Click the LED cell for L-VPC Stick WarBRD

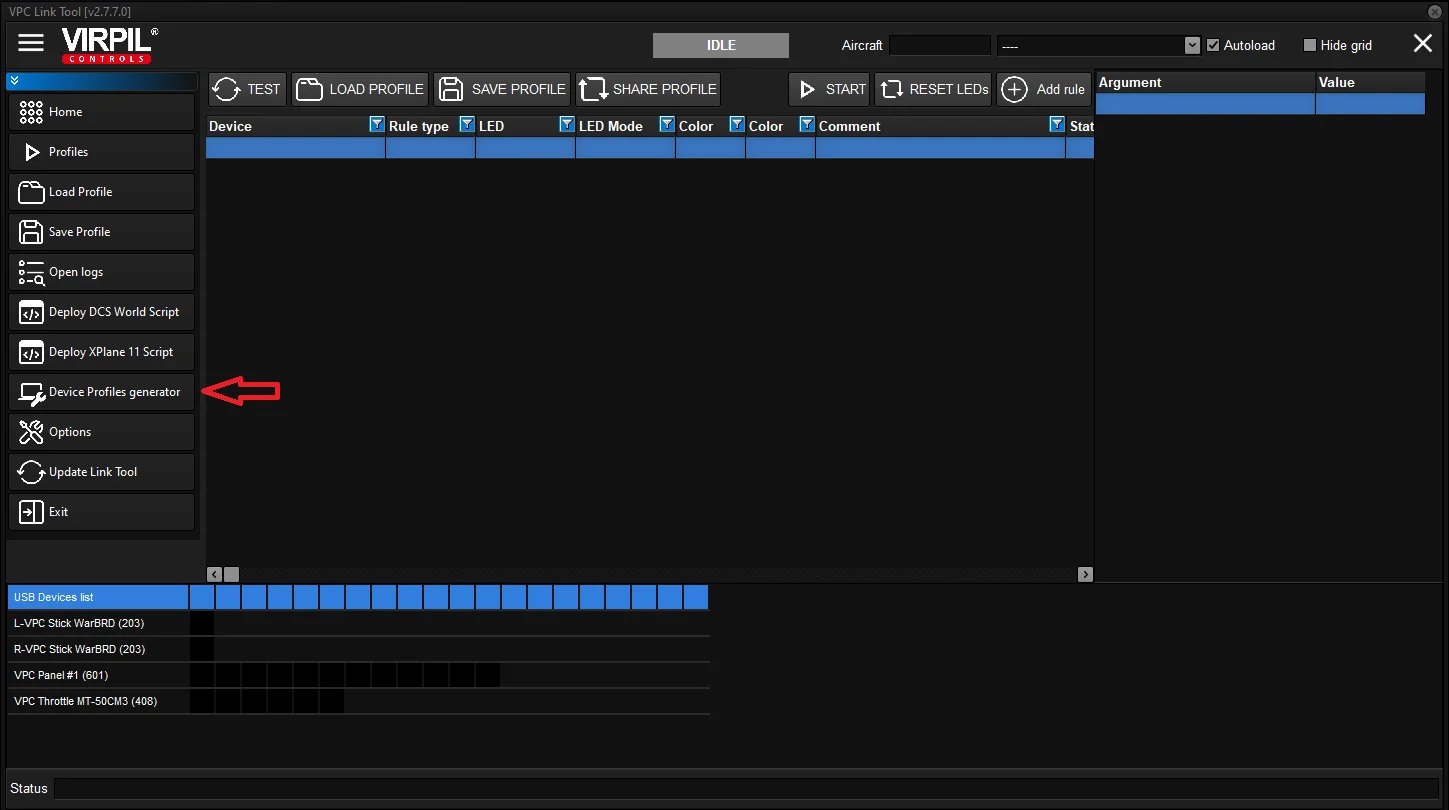[x=202, y=623]
